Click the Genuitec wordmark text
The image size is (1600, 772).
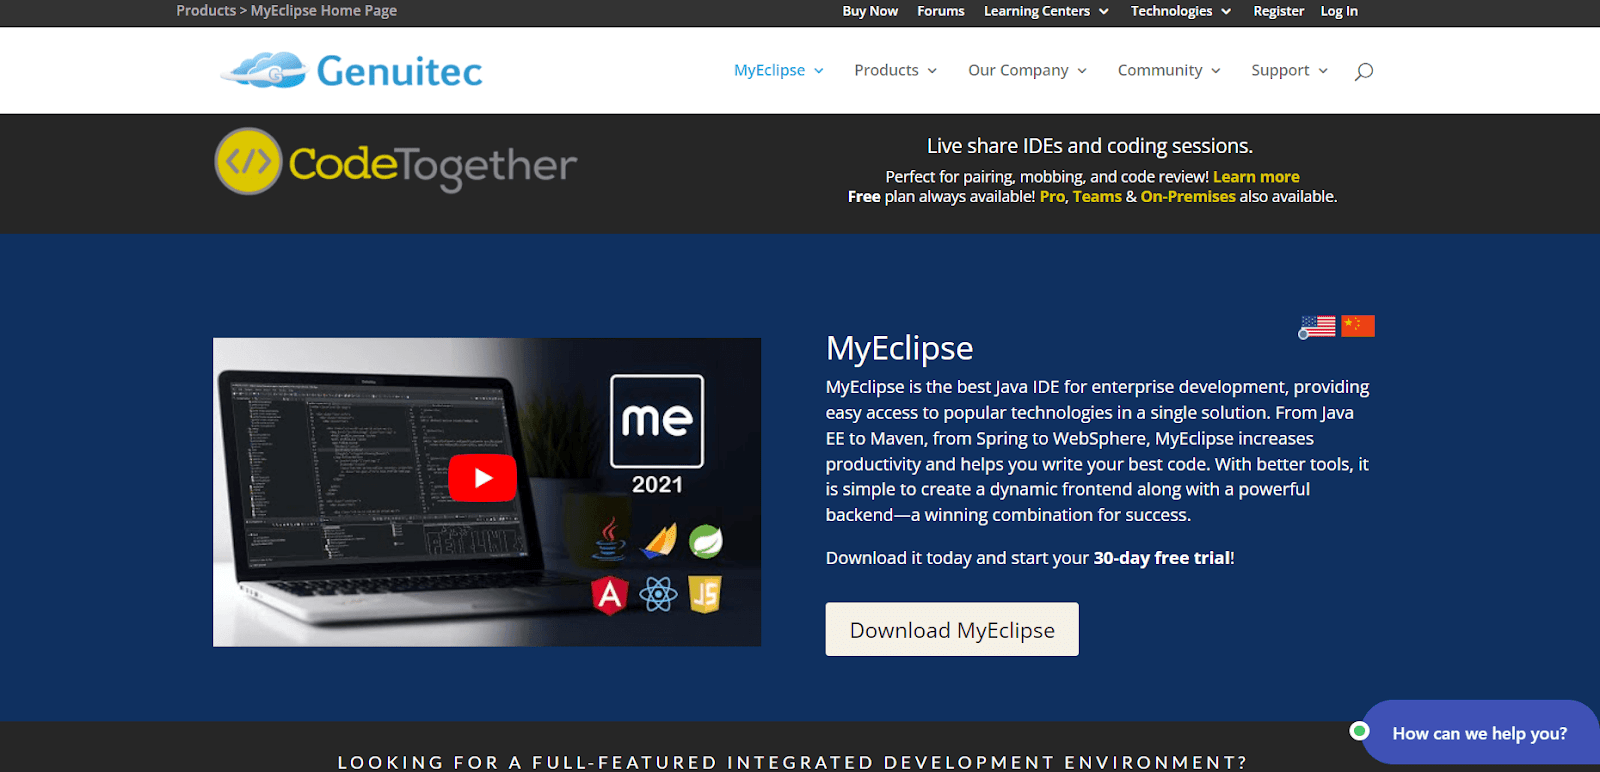coord(399,71)
